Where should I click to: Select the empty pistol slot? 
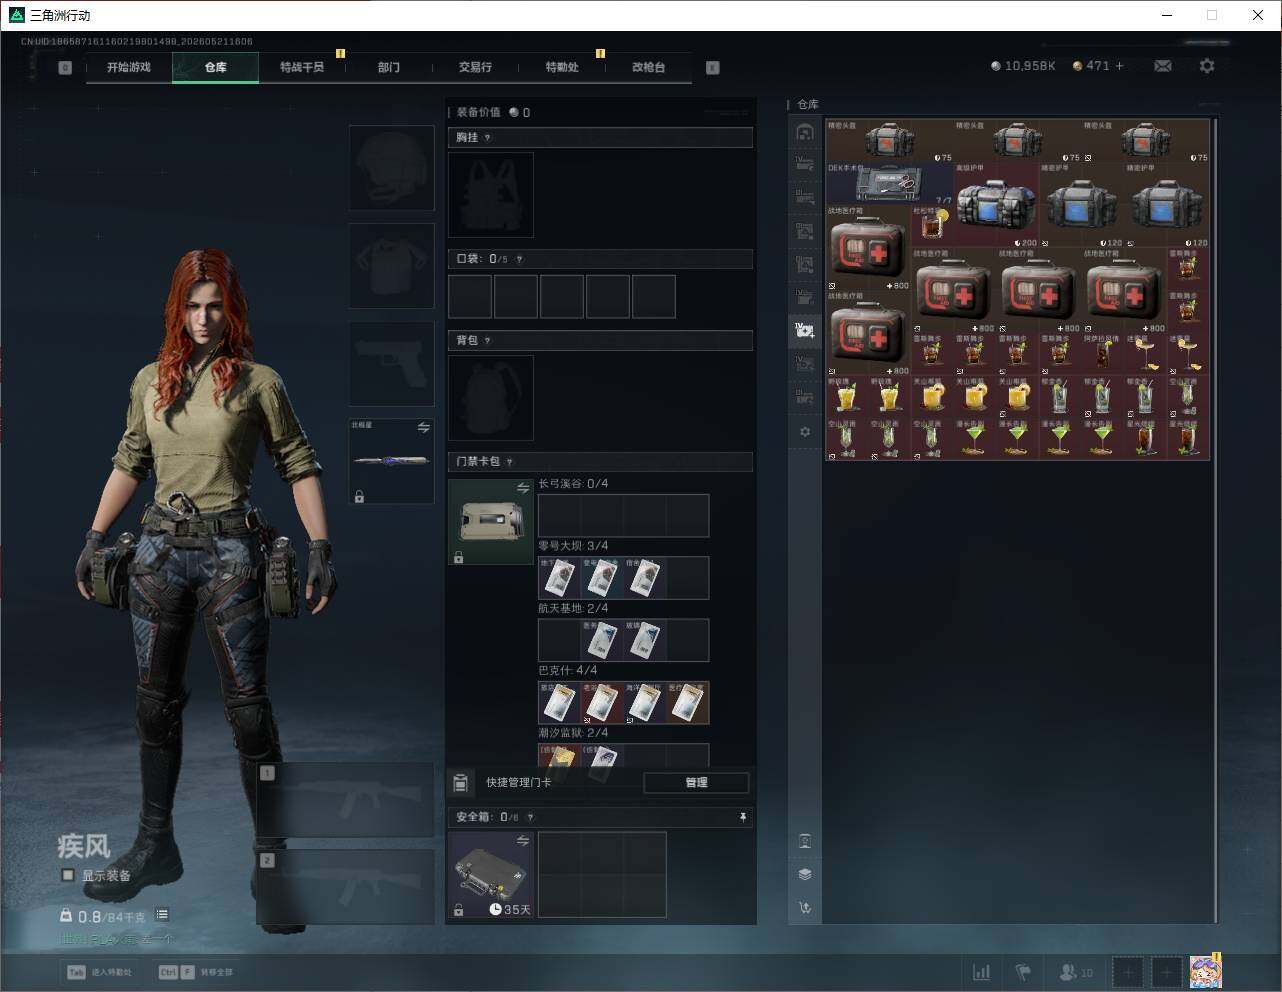[392, 364]
